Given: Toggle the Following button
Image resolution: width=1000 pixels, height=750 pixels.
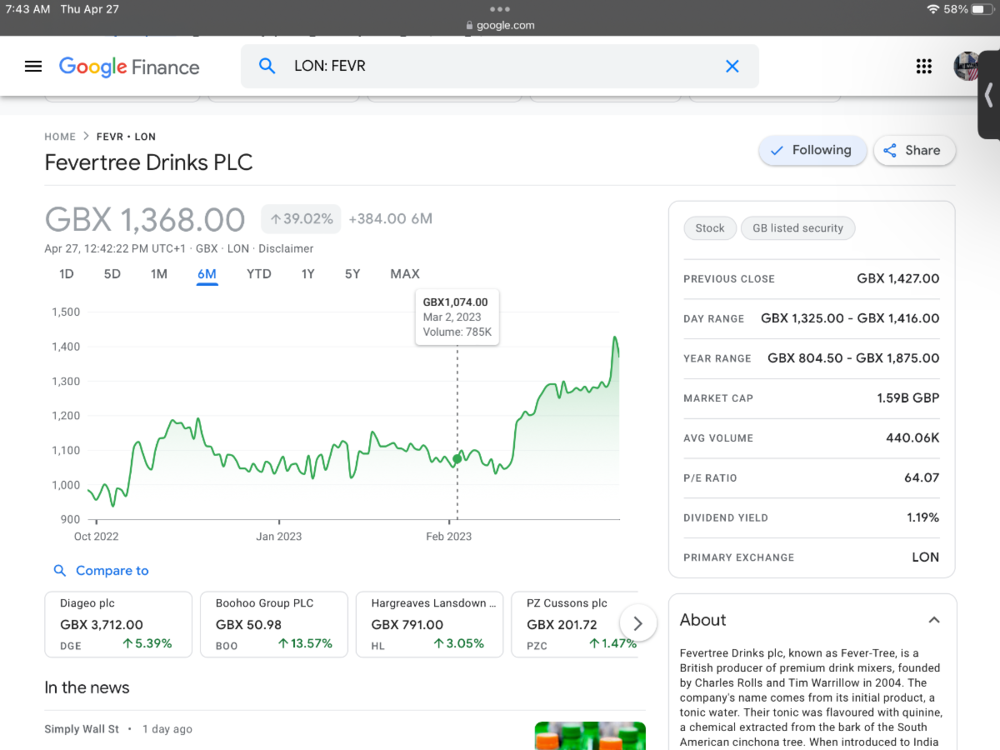Looking at the screenshot, I should (x=812, y=151).
